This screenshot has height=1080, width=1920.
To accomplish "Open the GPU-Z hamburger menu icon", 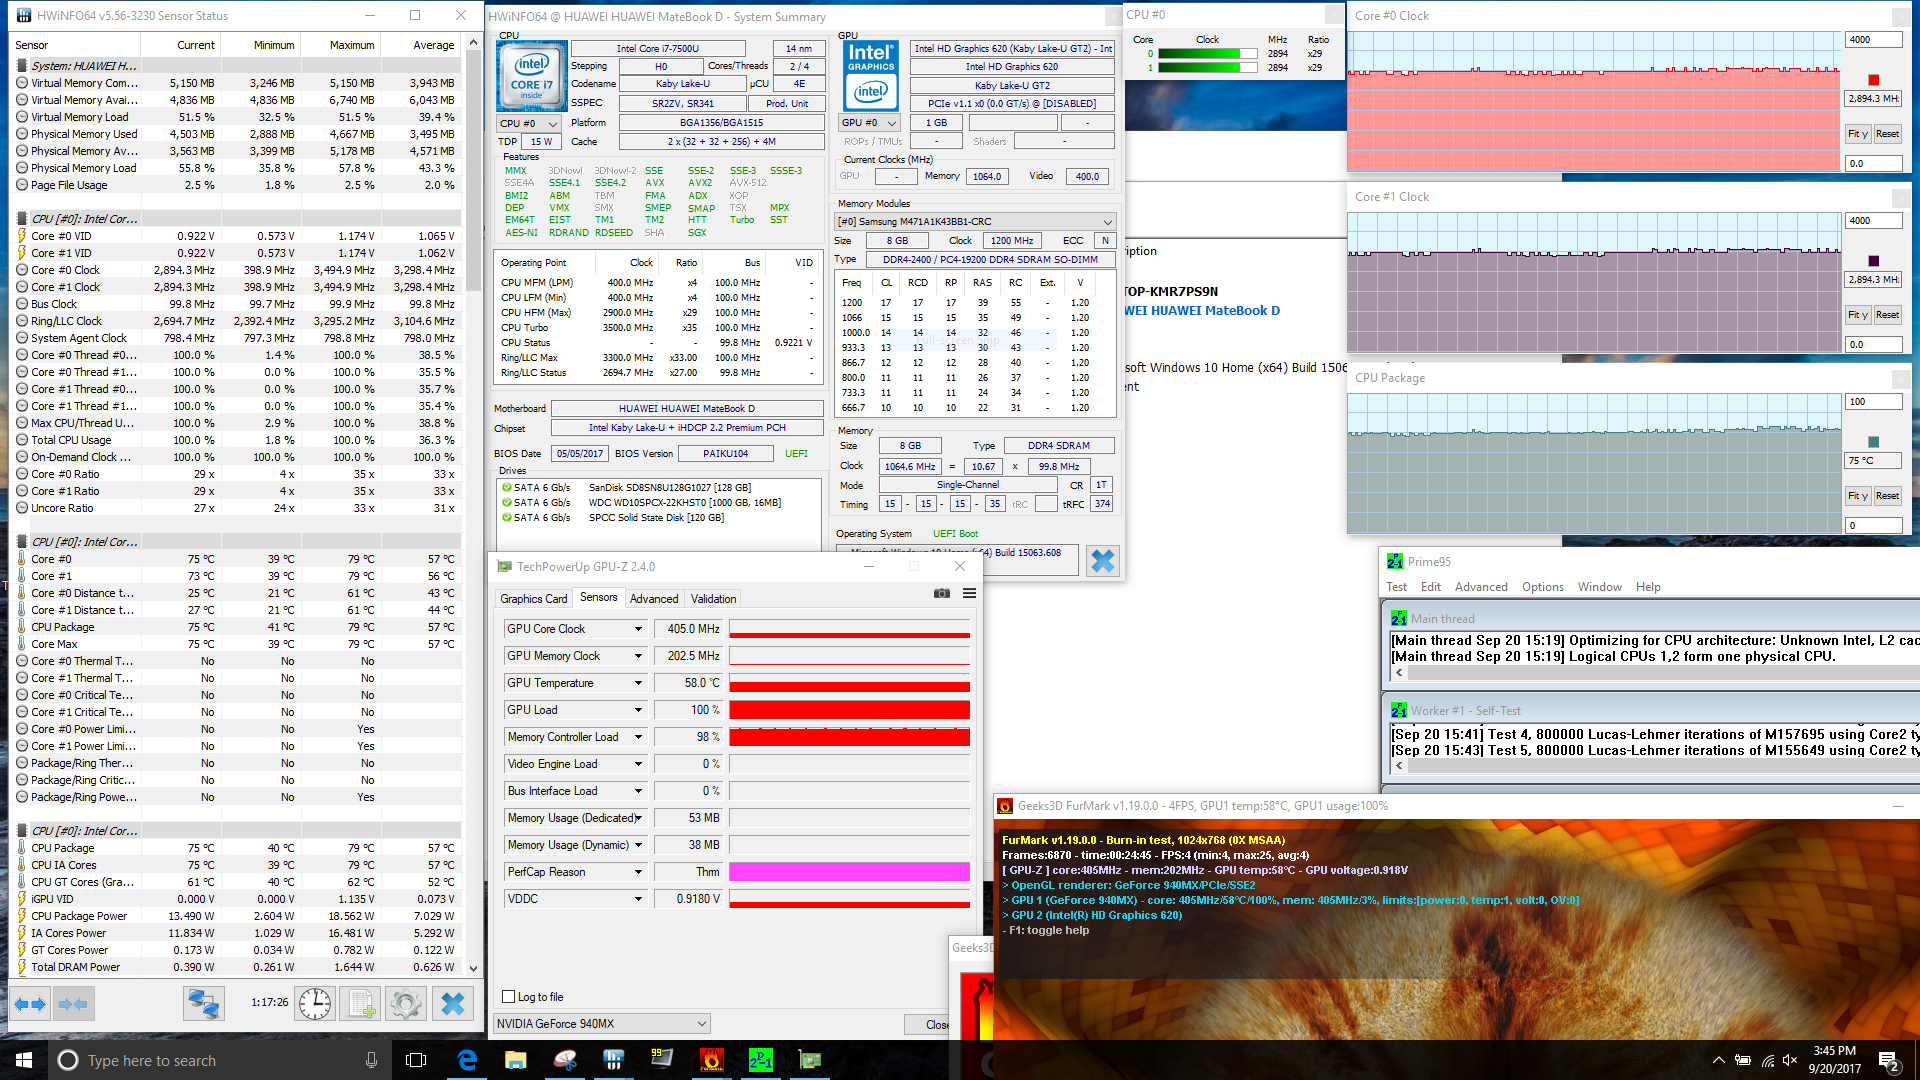I will (969, 593).
